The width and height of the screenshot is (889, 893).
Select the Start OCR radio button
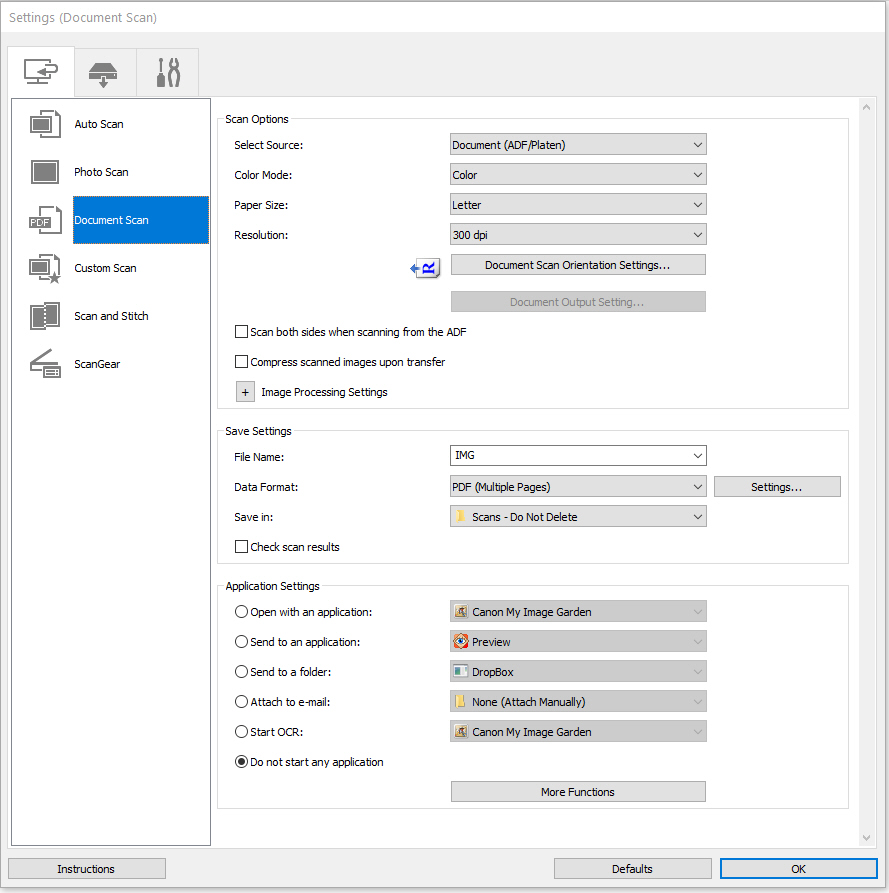point(241,732)
